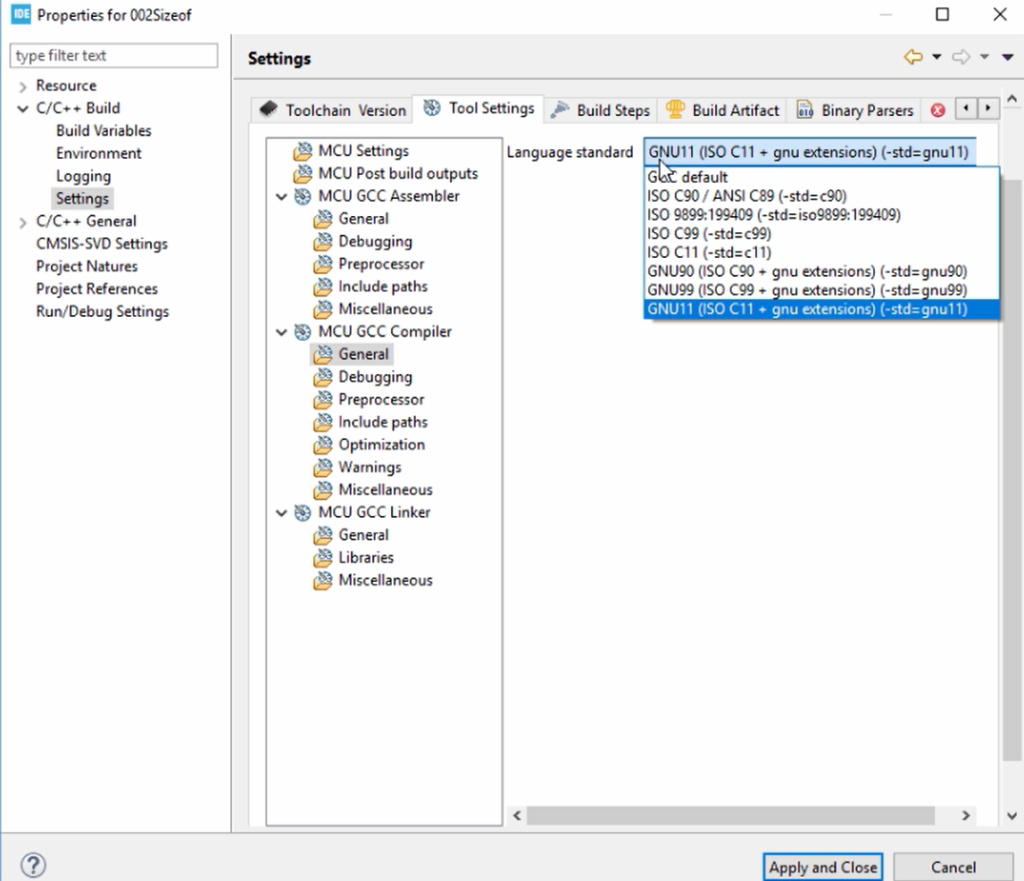Viewport: 1024px width, 881px height.
Task: Choose ISO C90 / ANSI C89 option
Action: click(821, 196)
